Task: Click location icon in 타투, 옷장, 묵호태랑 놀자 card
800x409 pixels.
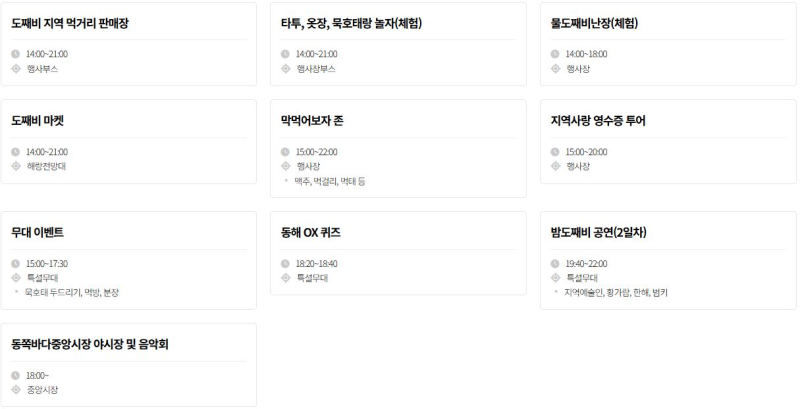Action: (286, 69)
